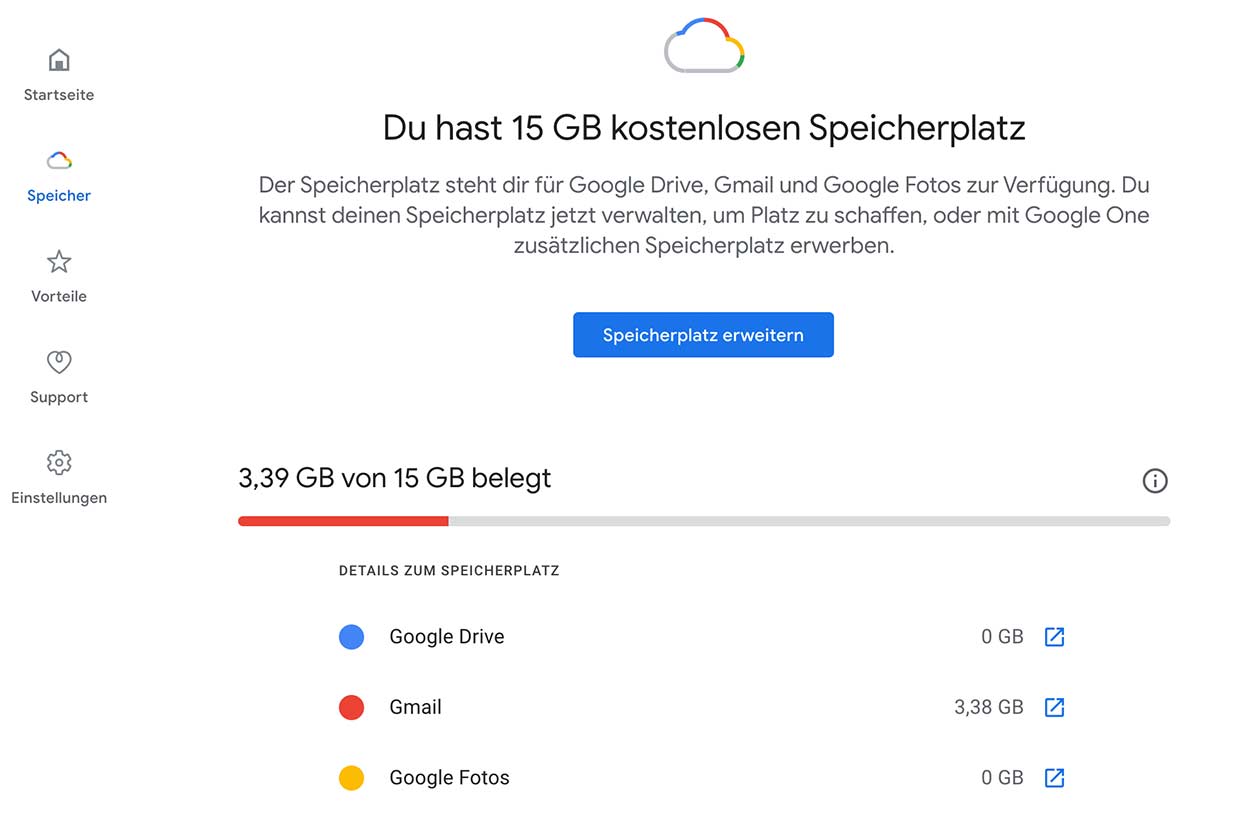Image resolution: width=1240 pixels, height=829 pixels.
Task: Open Einstellungen gear icon
Action: click(x=59, y=463)
